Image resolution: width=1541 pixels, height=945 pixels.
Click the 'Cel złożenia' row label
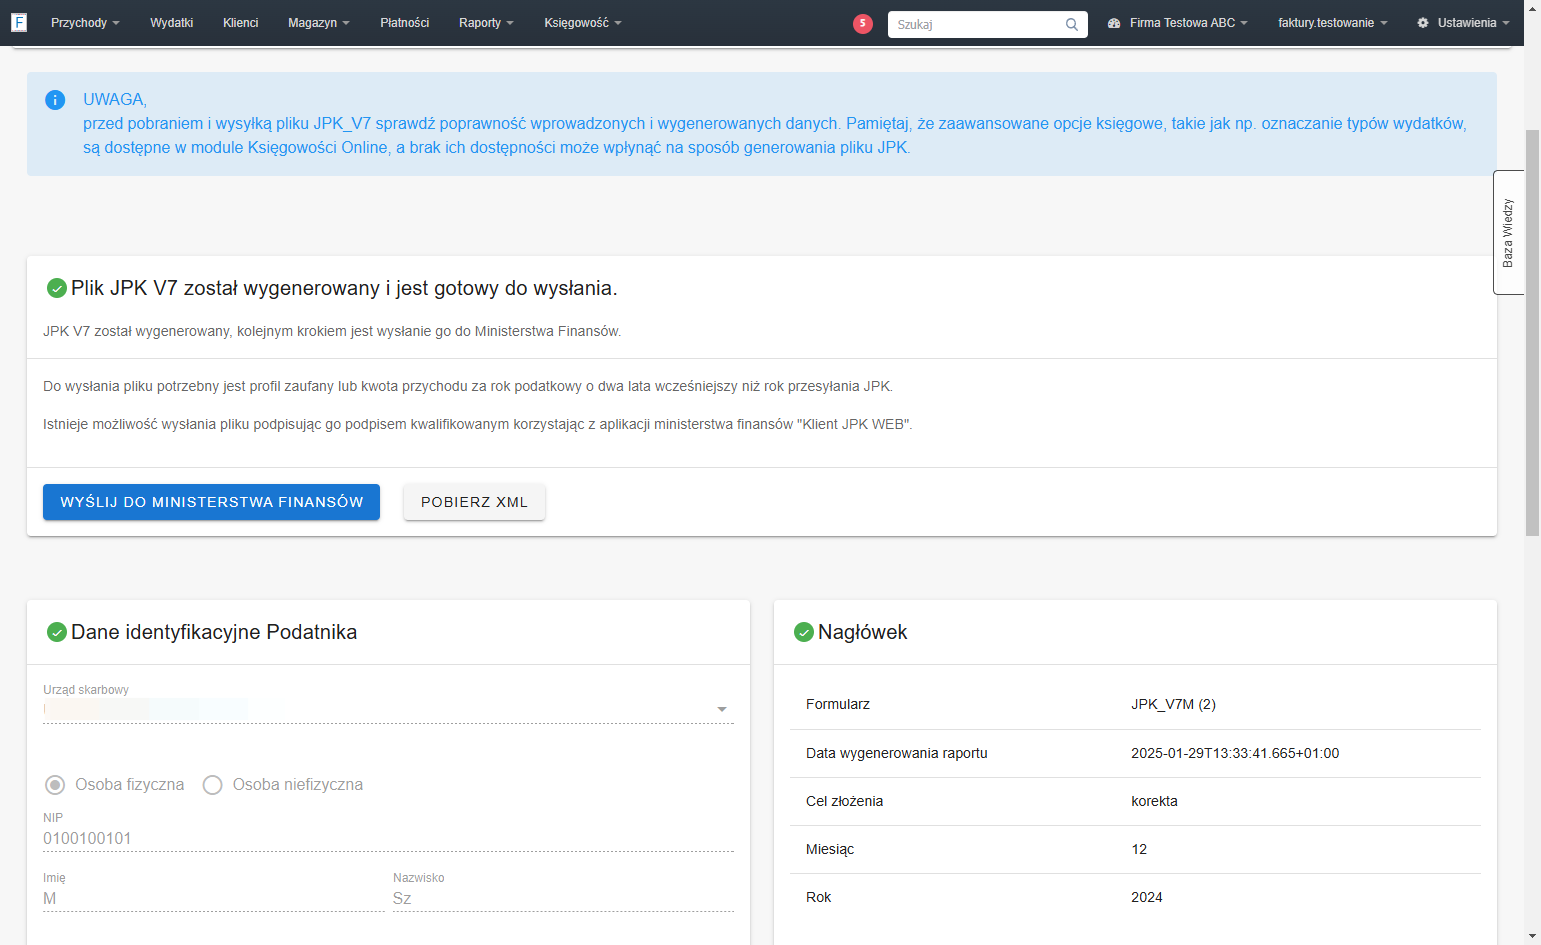(845, 801)
